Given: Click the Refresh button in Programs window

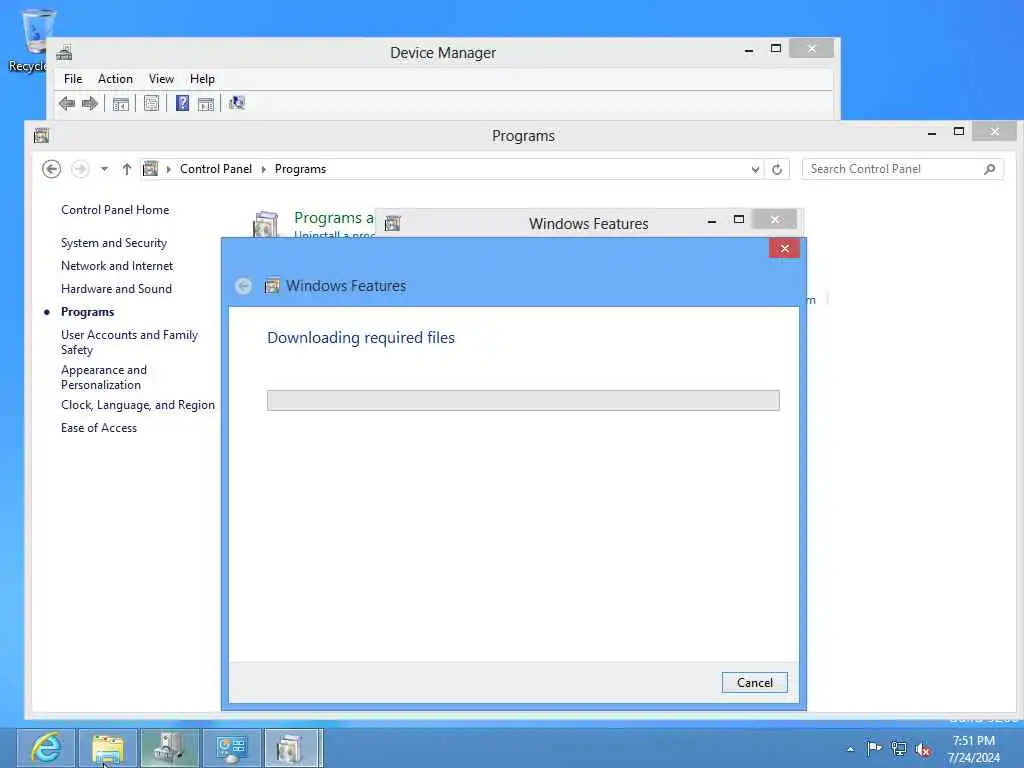Looking at the screenshot, I should pyautogui.click(x=776, y=169).
